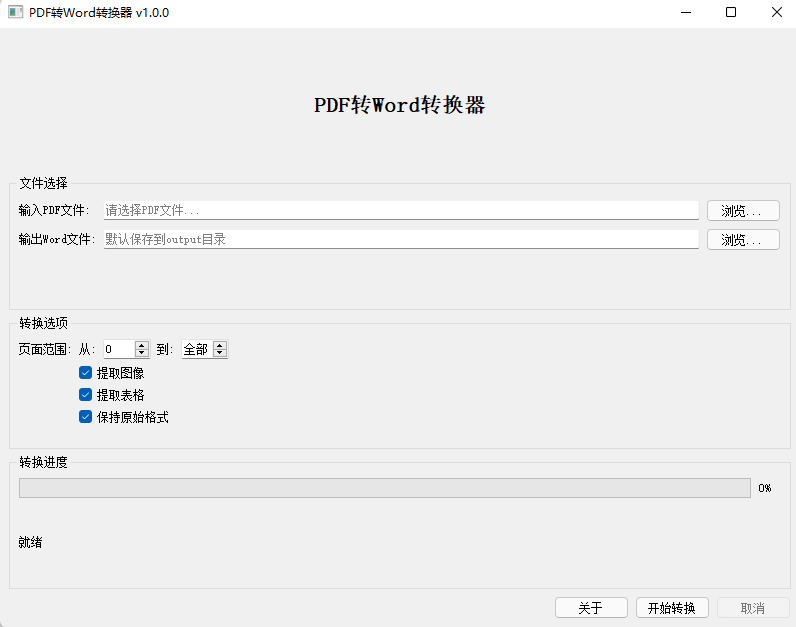Close the converter window
Viewport: 796px width, 627px height.
pyautogui.click(x=777, y=12)
